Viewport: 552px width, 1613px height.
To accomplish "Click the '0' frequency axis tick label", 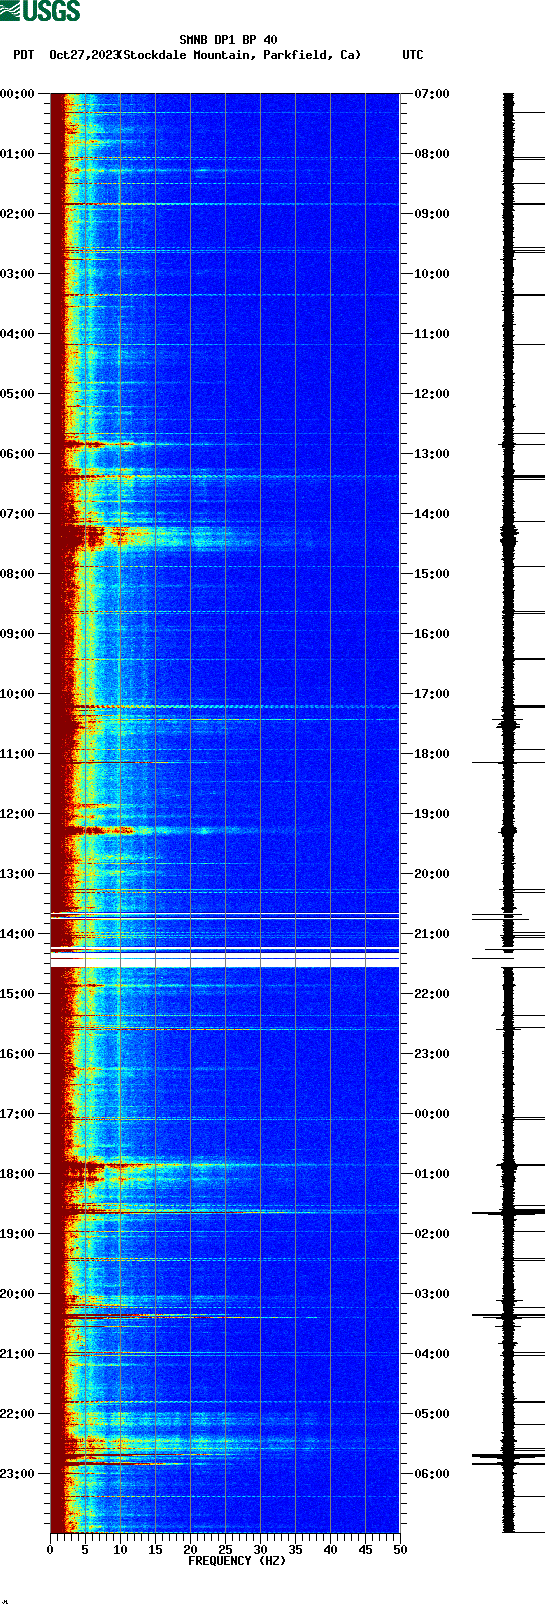I will point(50,1550).
